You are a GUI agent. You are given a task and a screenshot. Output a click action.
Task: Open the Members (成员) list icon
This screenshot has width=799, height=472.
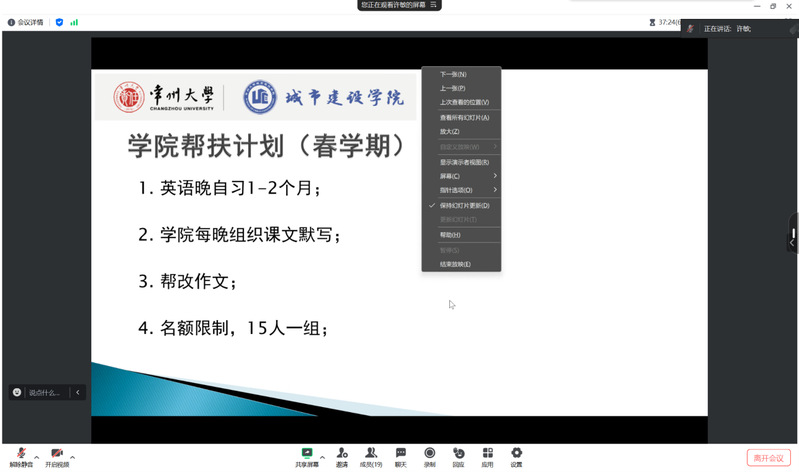tap(371, 453)
